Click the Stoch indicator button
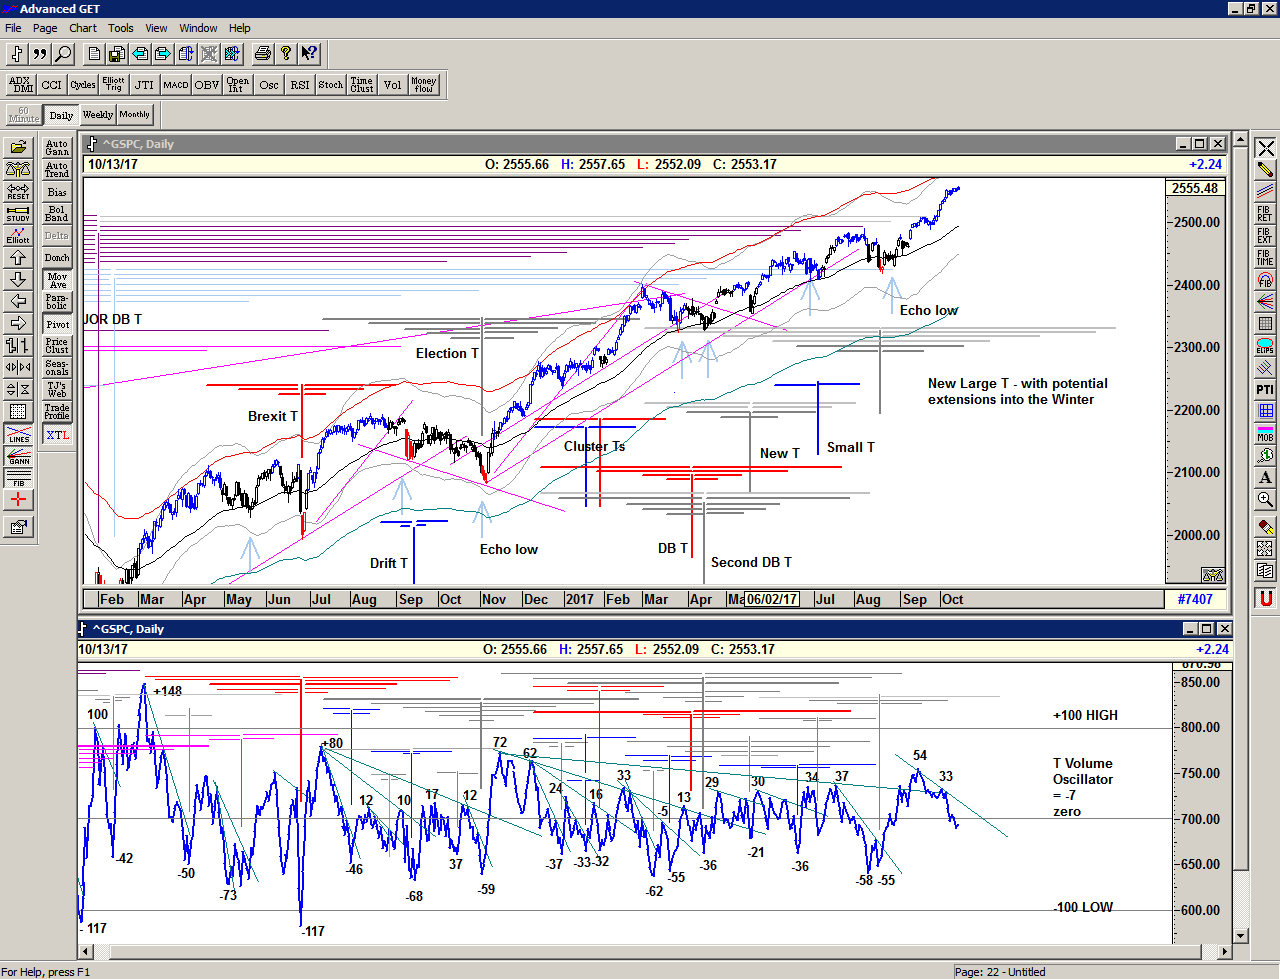The height and width of the screenshot is (979, 1280). (331, 85)
